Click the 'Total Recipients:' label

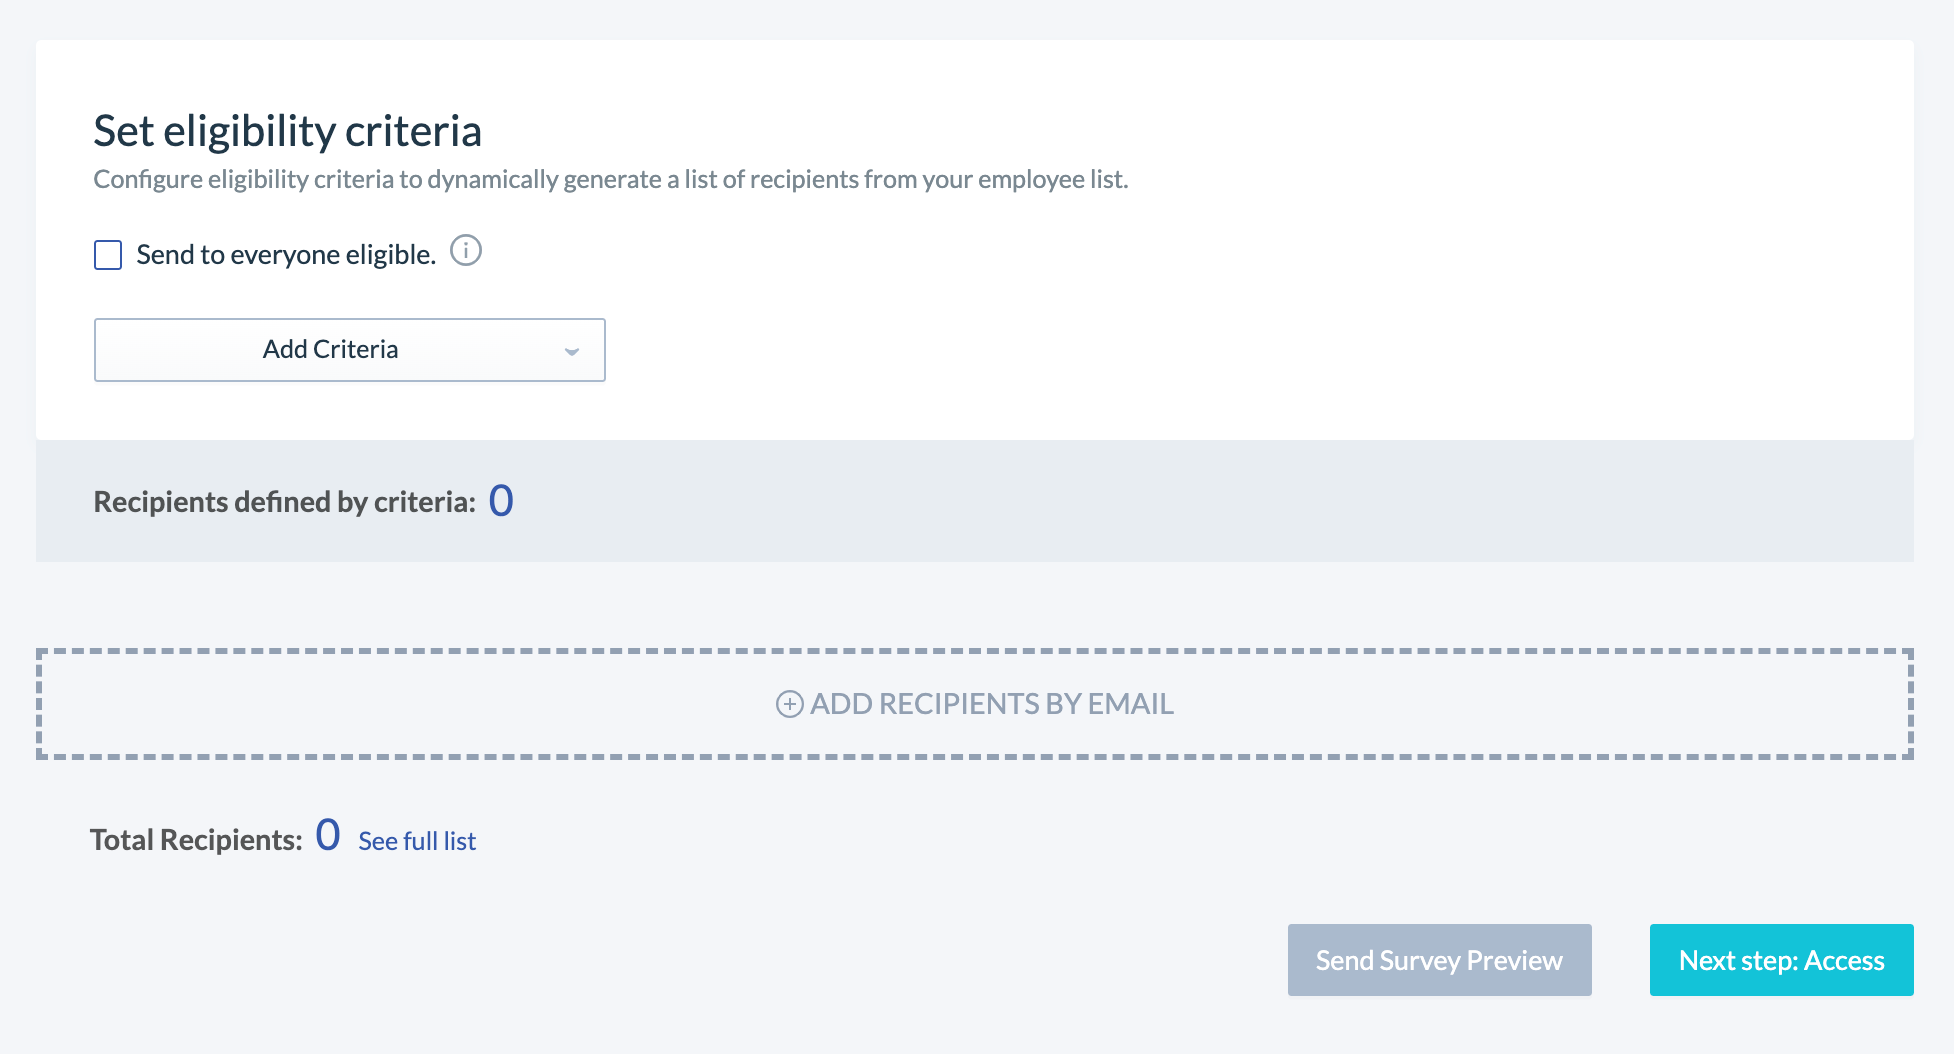click(196, 840)
